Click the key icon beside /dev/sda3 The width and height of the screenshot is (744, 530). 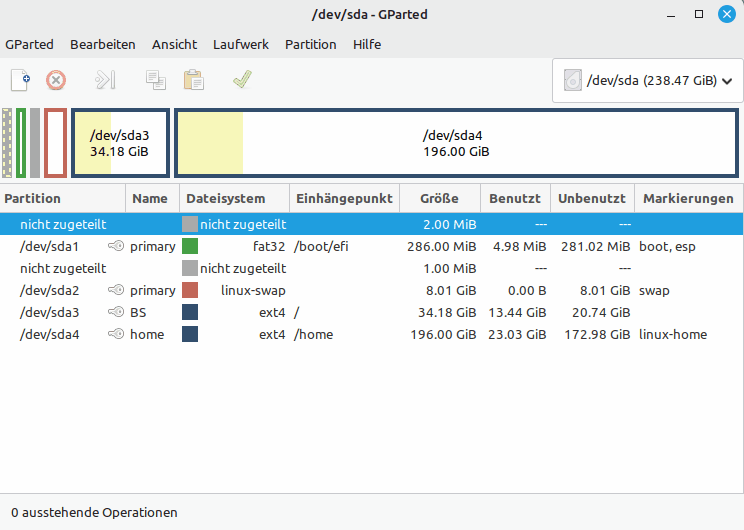click(116, 313)
